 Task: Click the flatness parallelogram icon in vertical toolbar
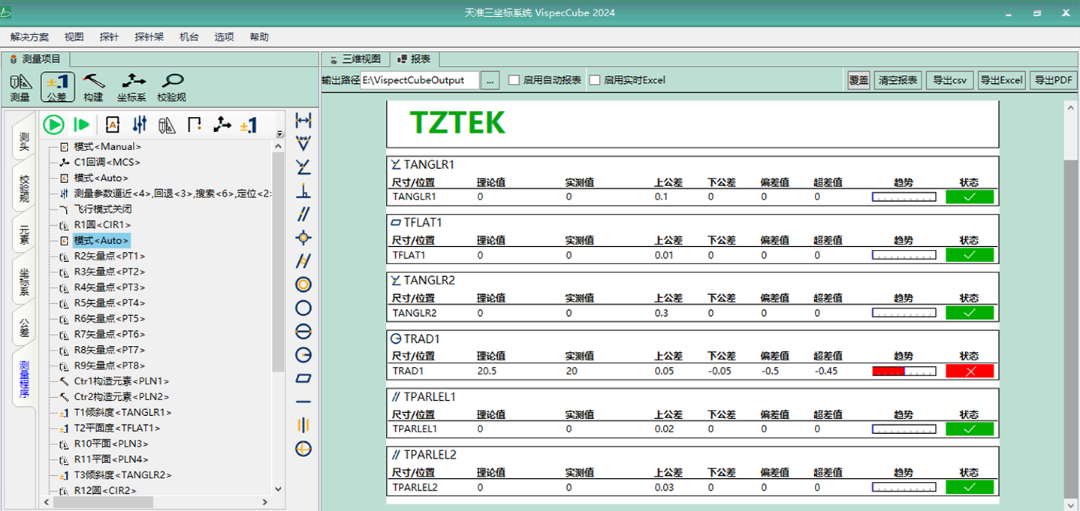(304, 378)
